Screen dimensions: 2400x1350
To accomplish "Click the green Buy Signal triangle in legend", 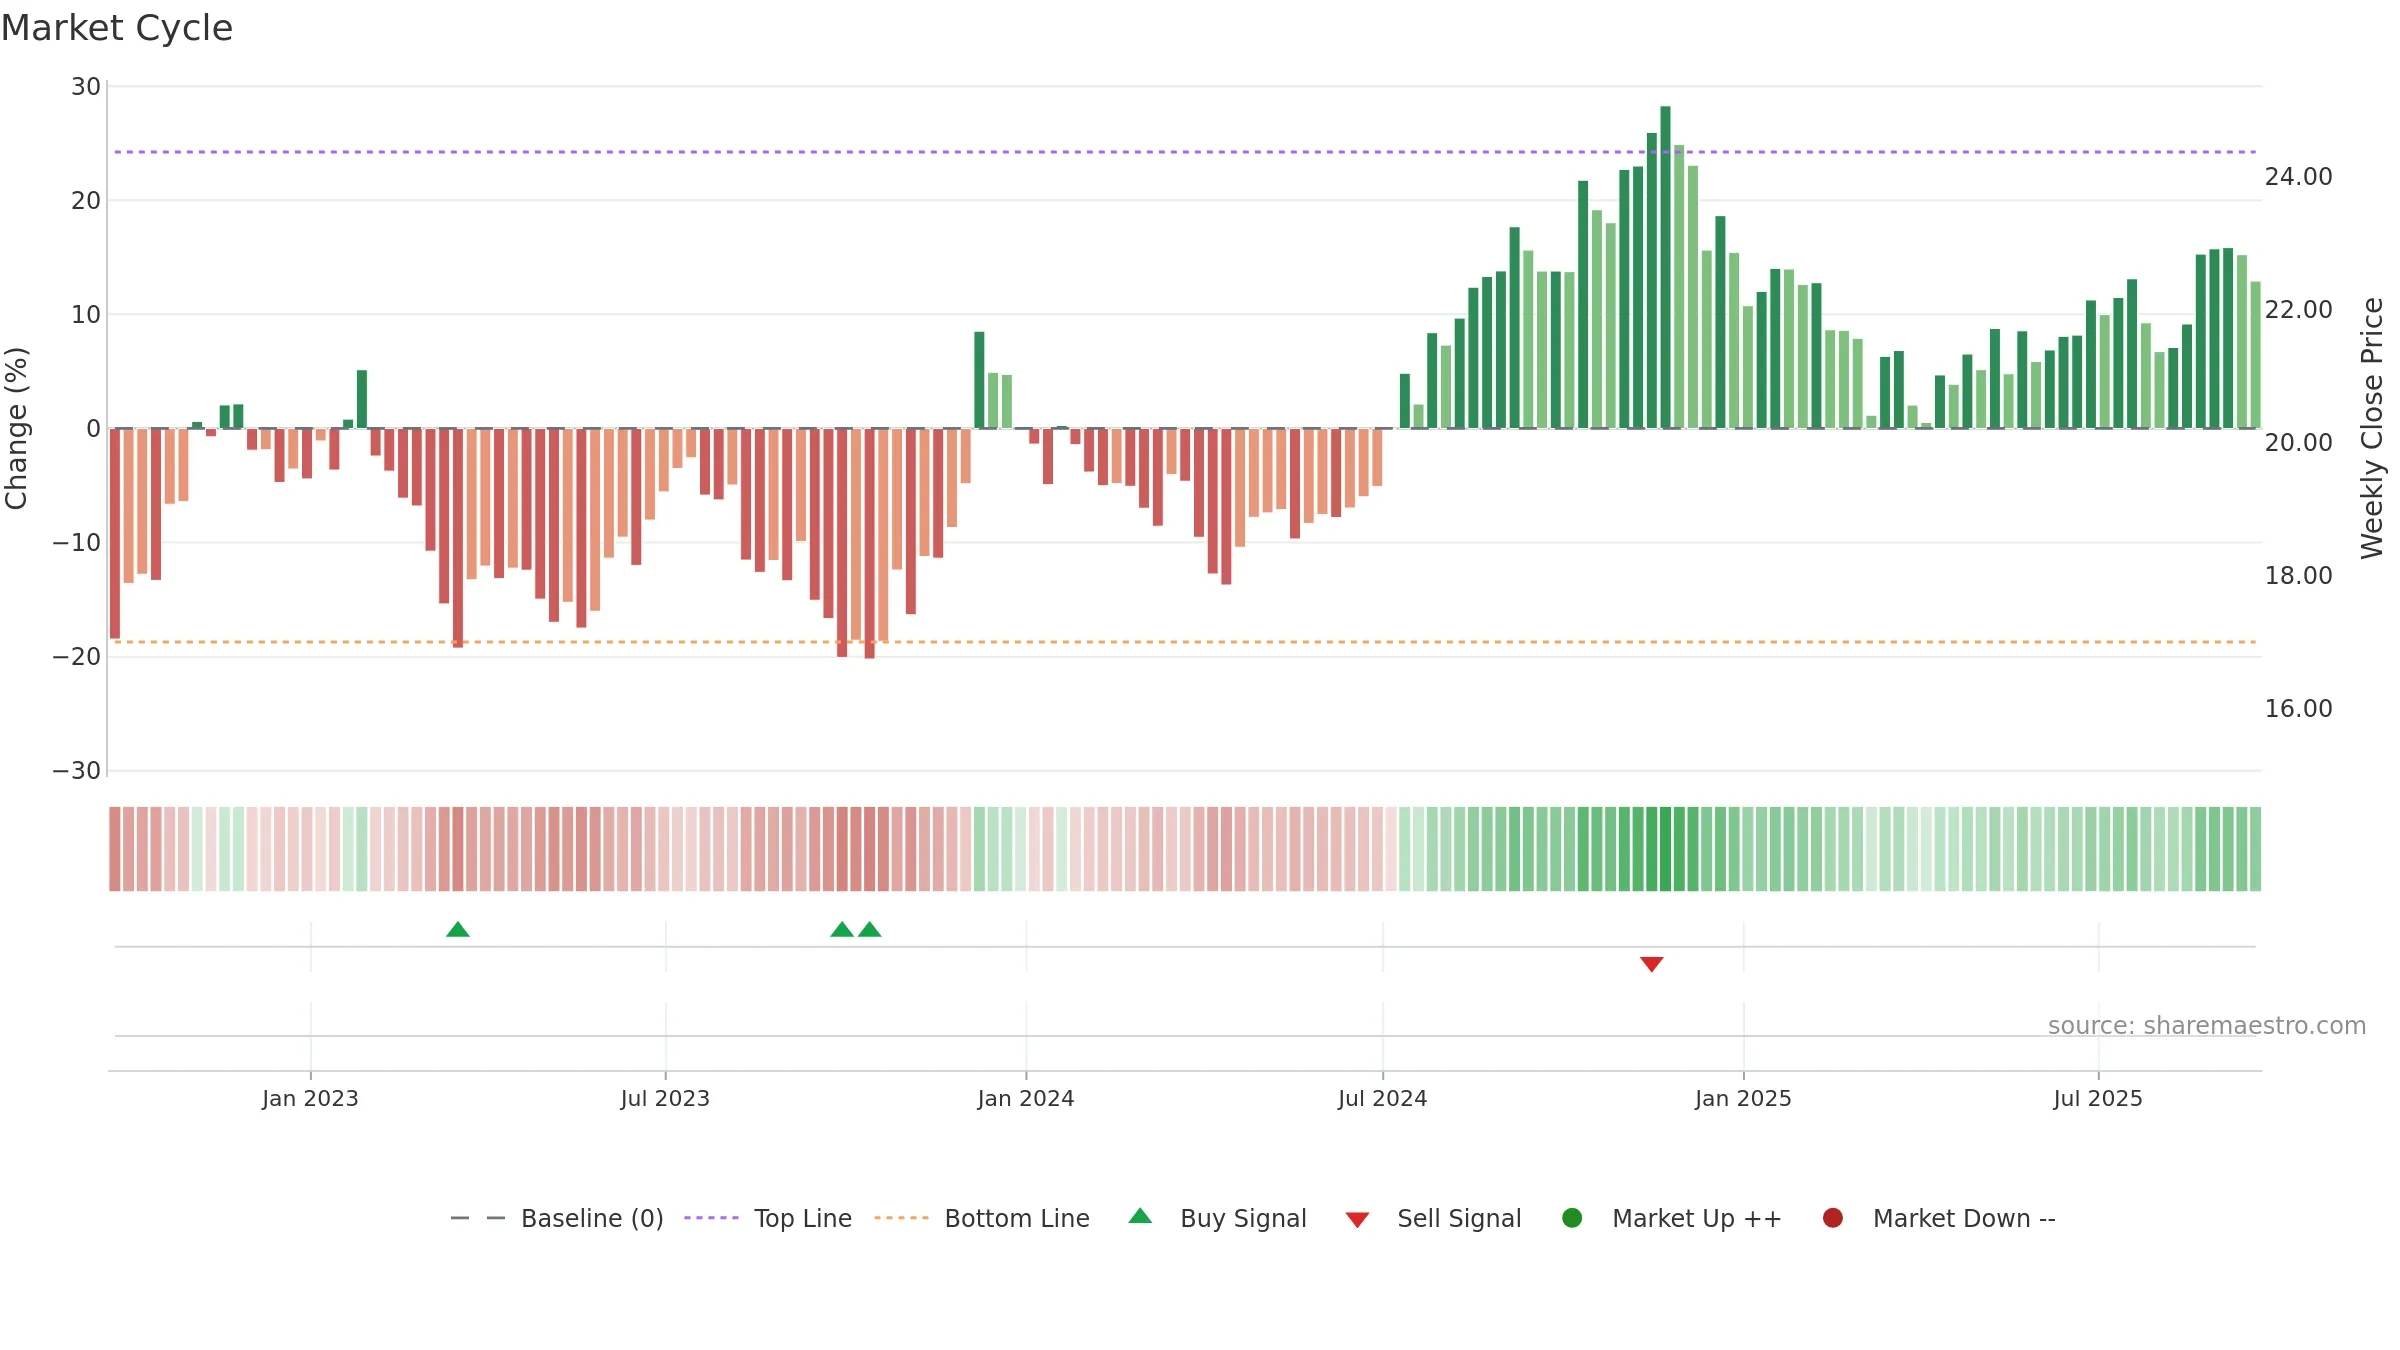I will point(1140,1216).
